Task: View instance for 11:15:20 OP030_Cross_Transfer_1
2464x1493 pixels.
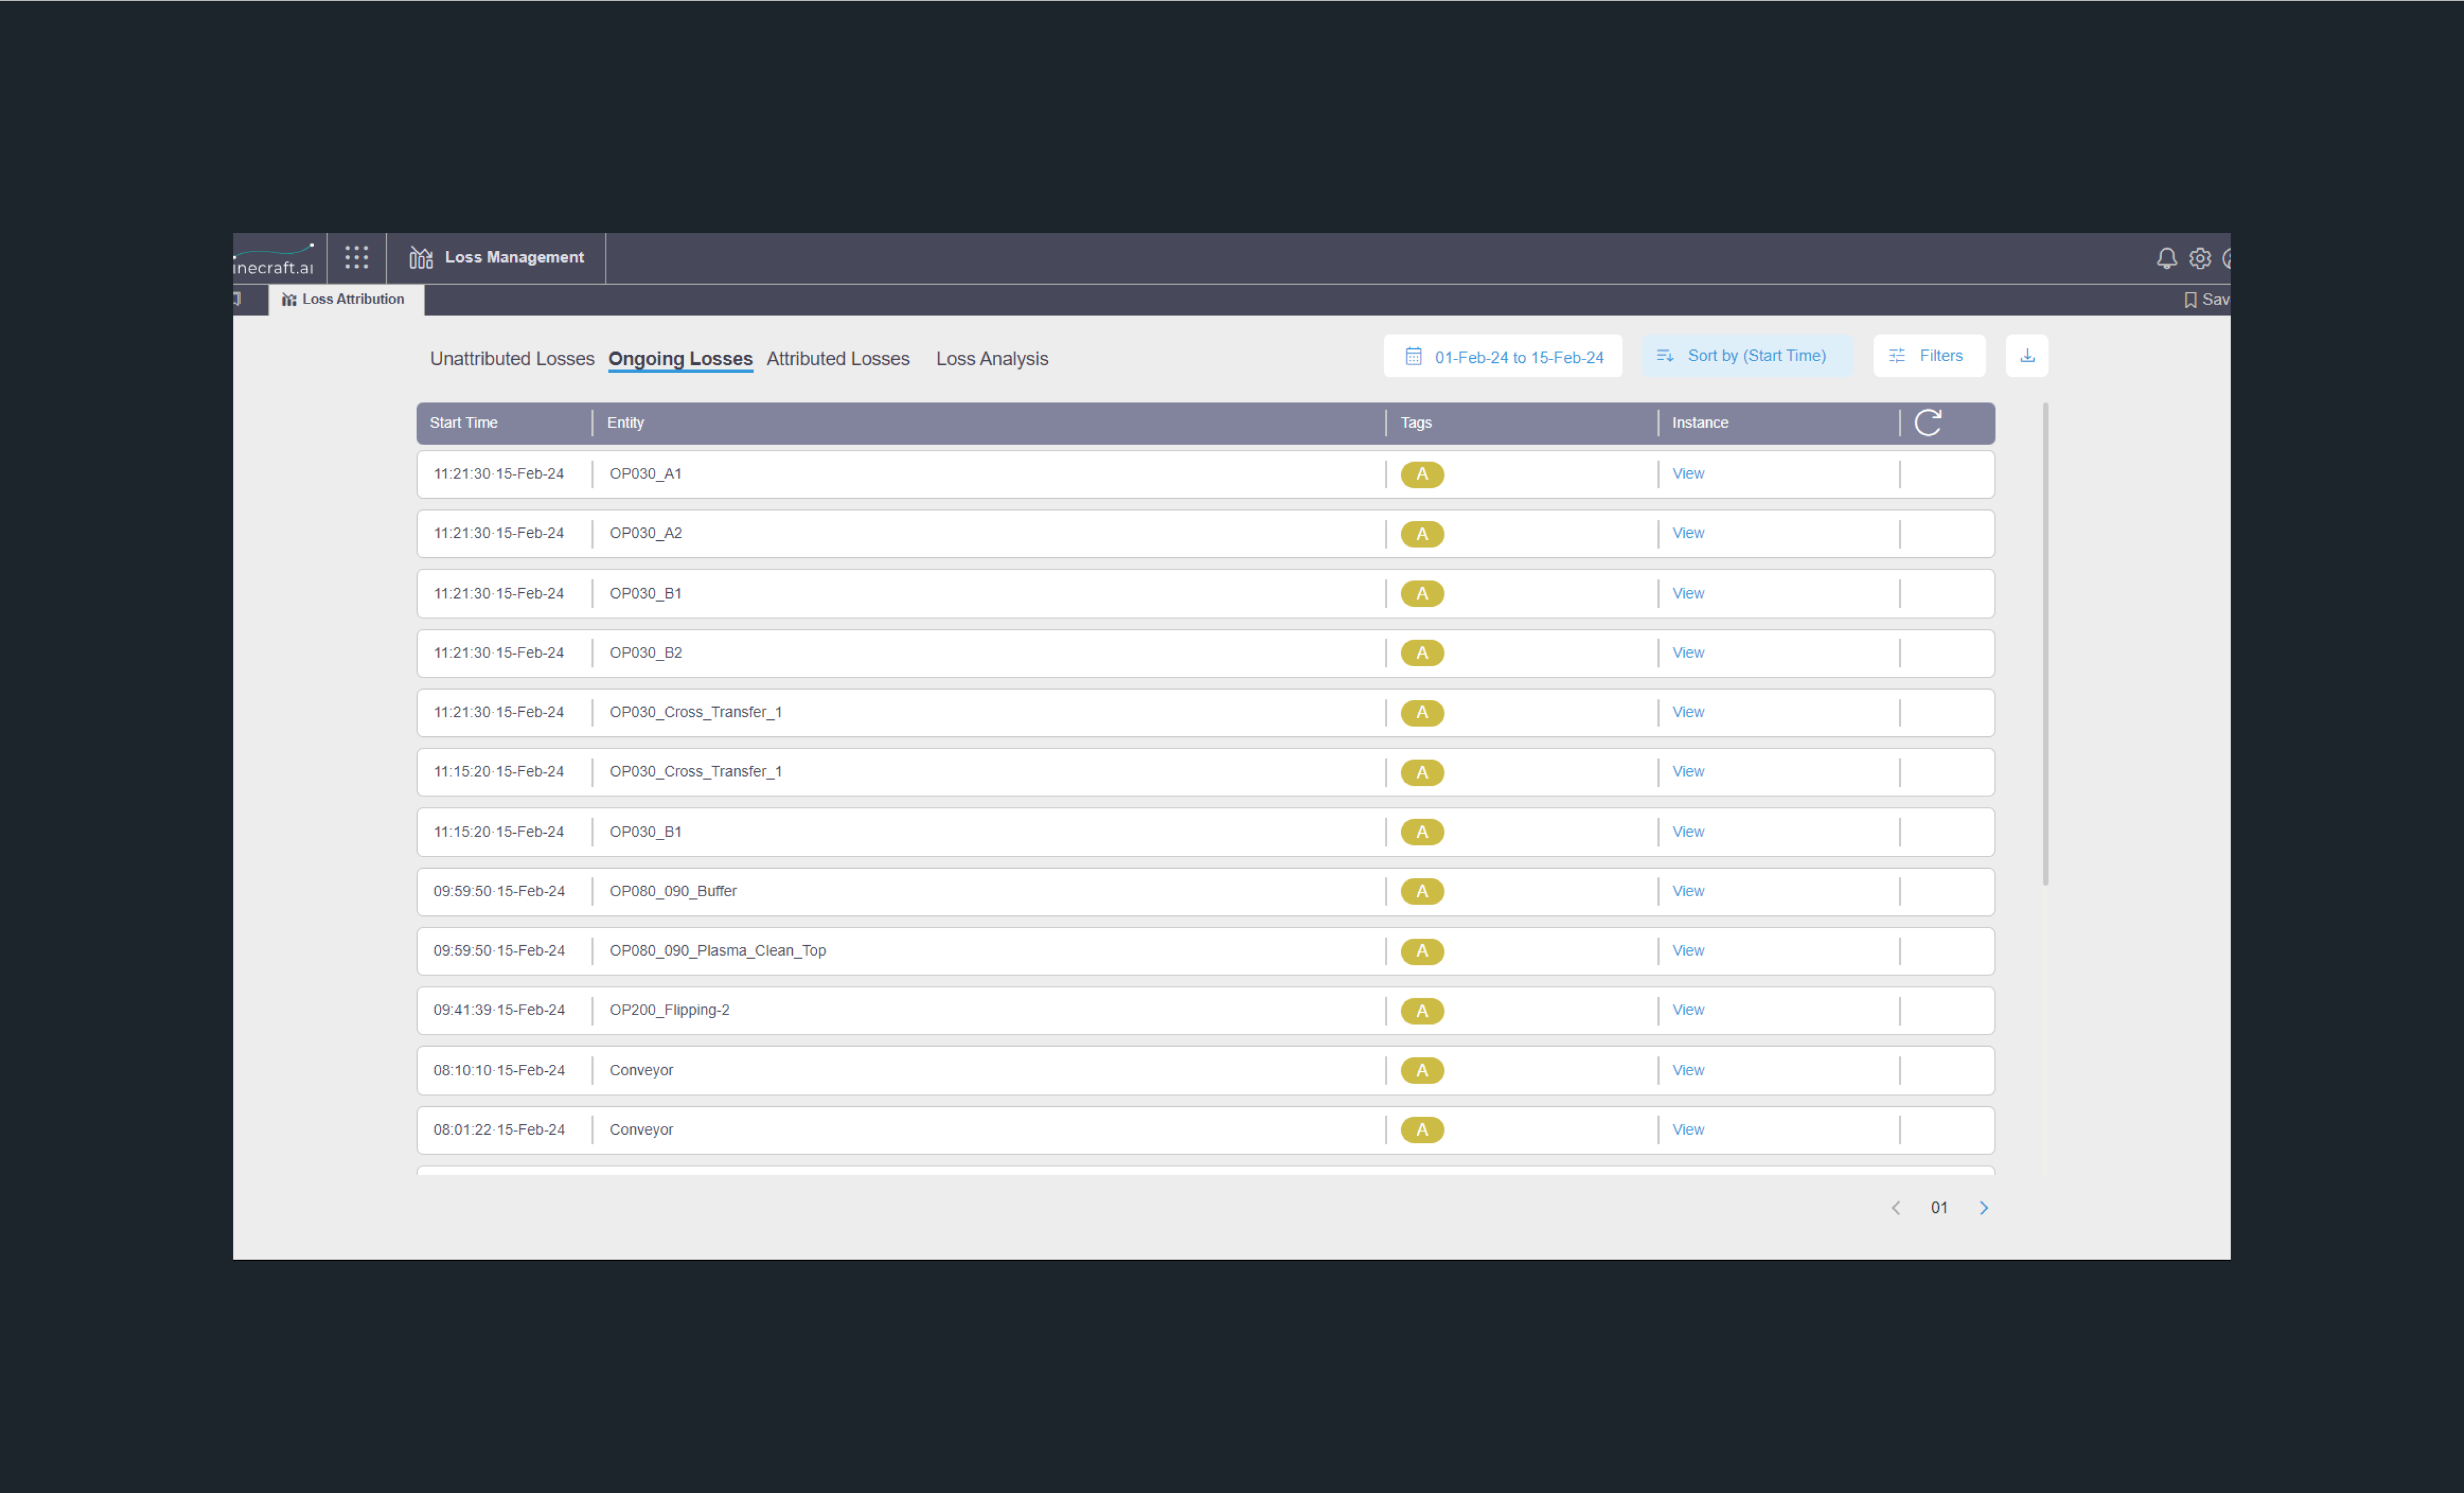Action: [1688, 772]
